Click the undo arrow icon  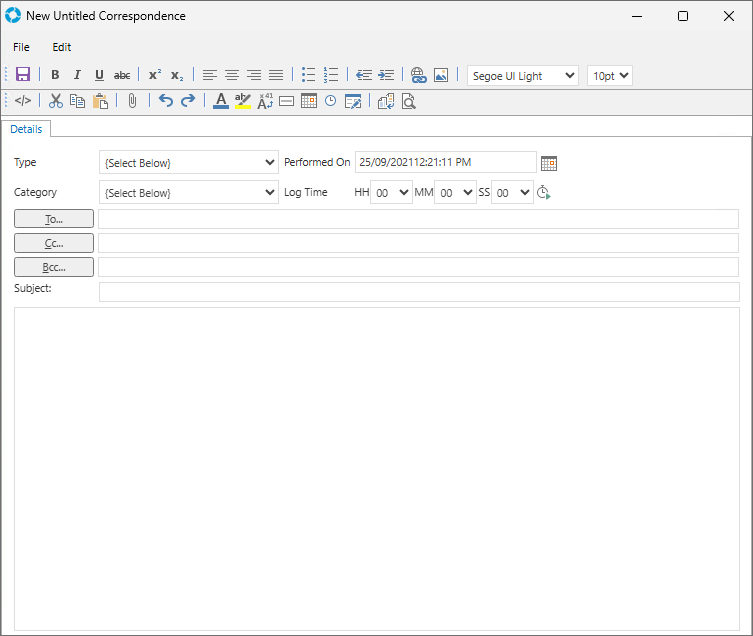pos(166,101)
